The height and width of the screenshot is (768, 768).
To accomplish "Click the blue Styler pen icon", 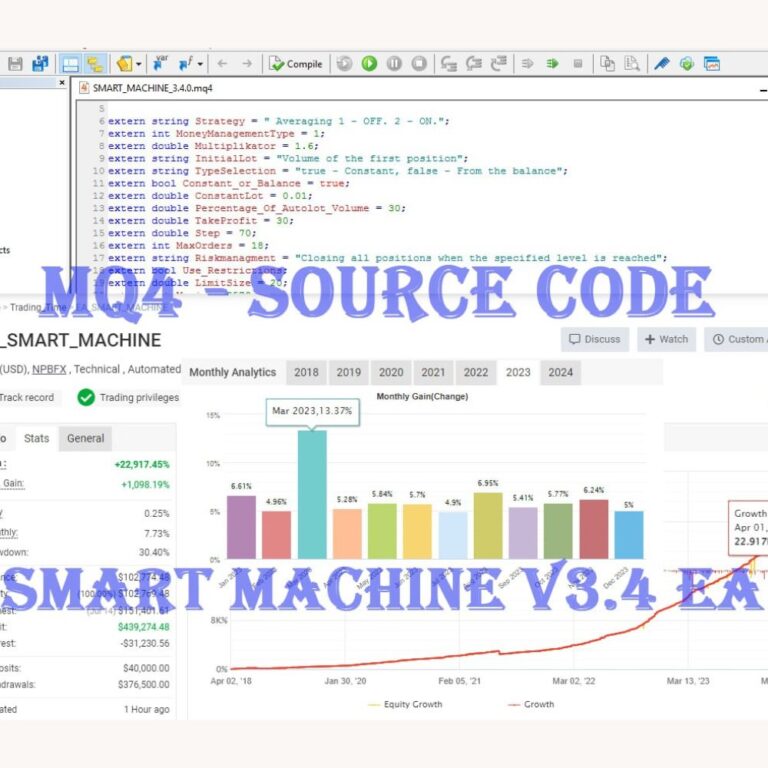I will point(662,64).
